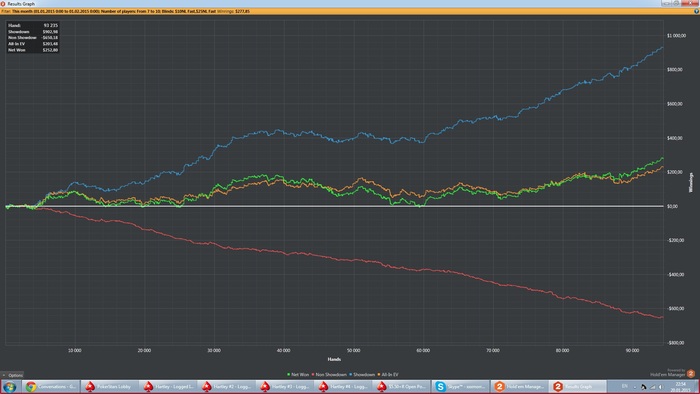This screenshot has width=700, height=394.
Task: Switch to Hartley #3 table in taskbar
Action: (x=284, y=386)
